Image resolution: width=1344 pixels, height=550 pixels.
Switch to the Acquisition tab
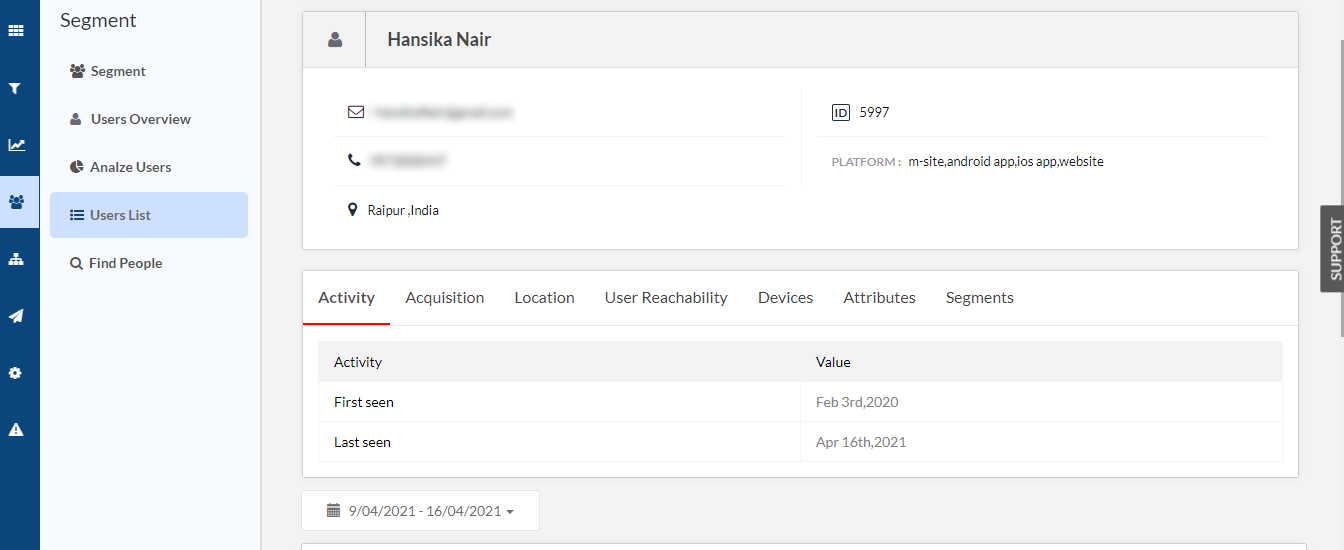[x=445, y=298]
